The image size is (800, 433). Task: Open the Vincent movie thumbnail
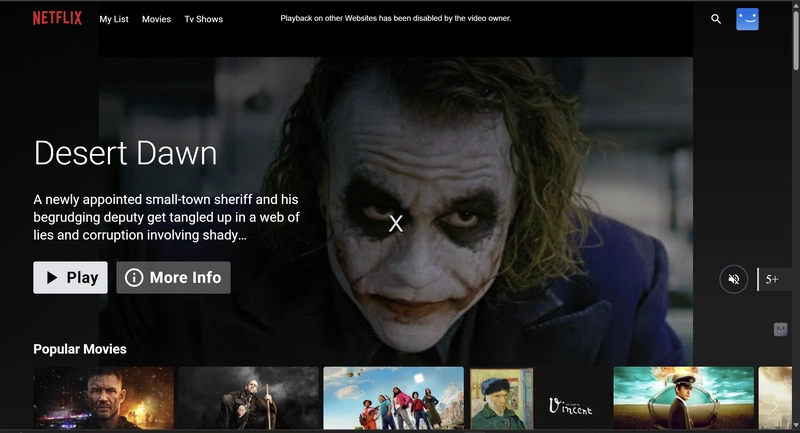pyautogui.click(x=539, y=398)
